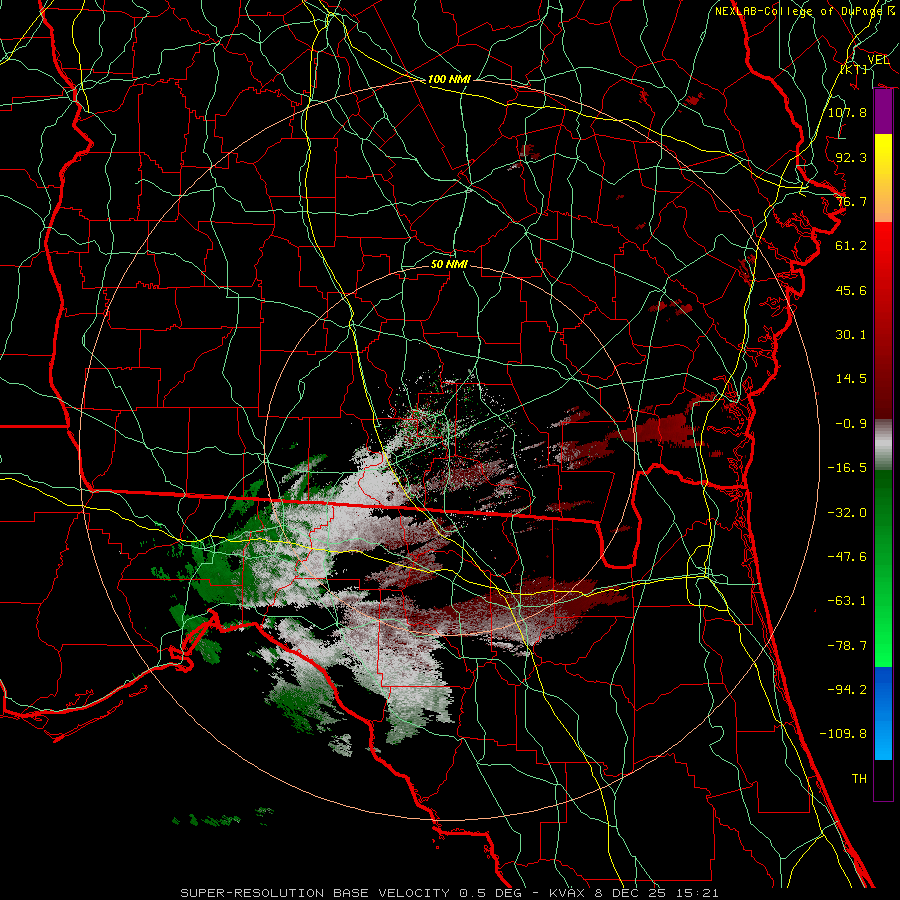This screenshot has width=900, height=900.
Task: Click the 76.7 legend value
Action: point(851,201)
